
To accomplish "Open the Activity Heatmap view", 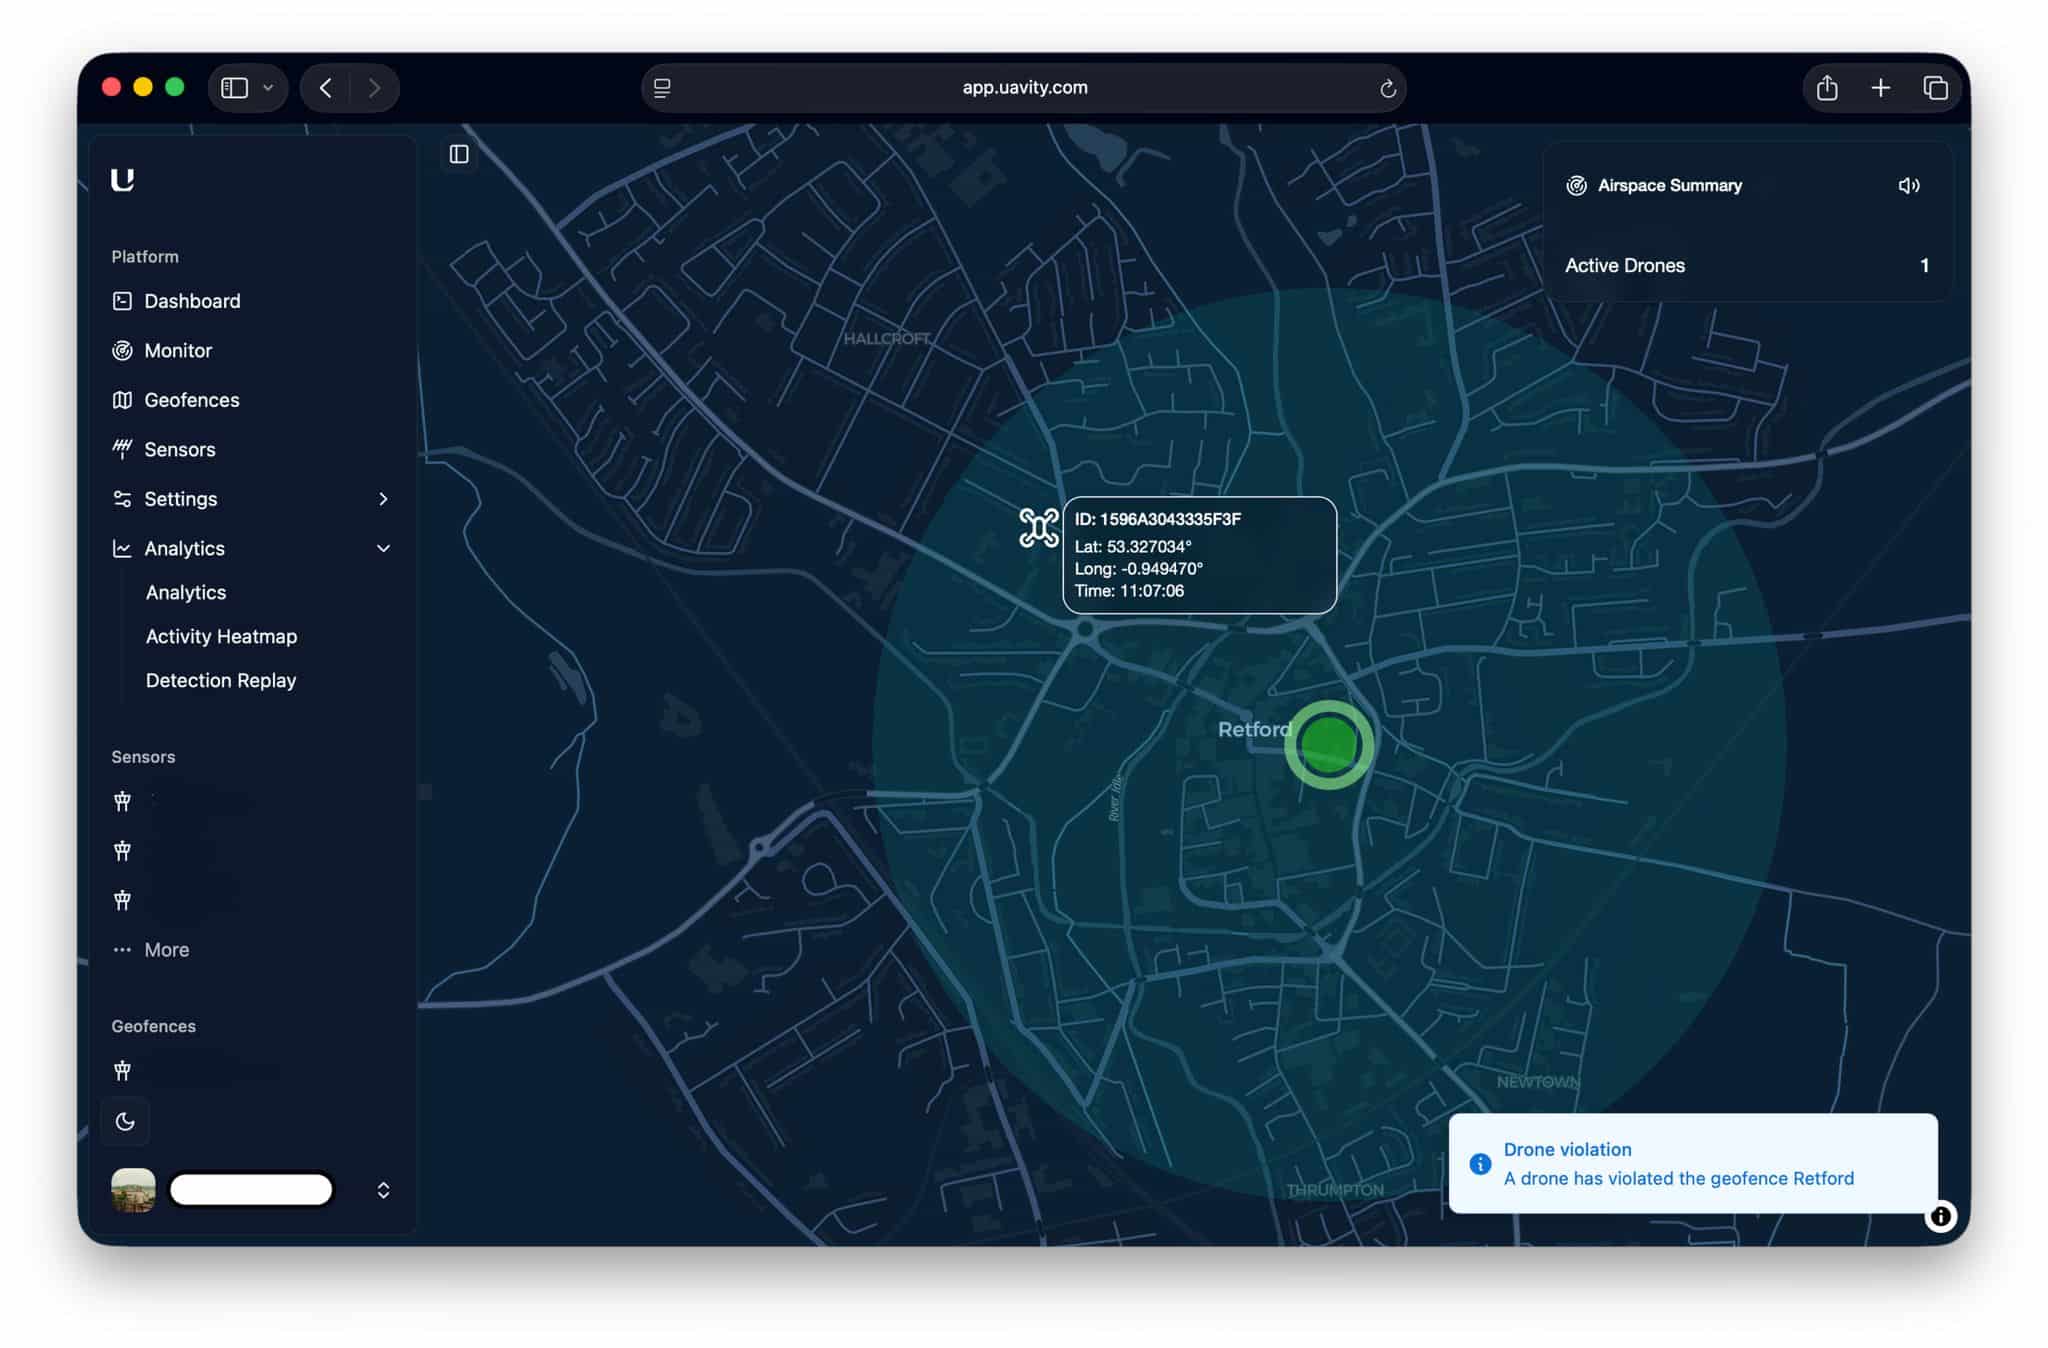I will [221, 637].
